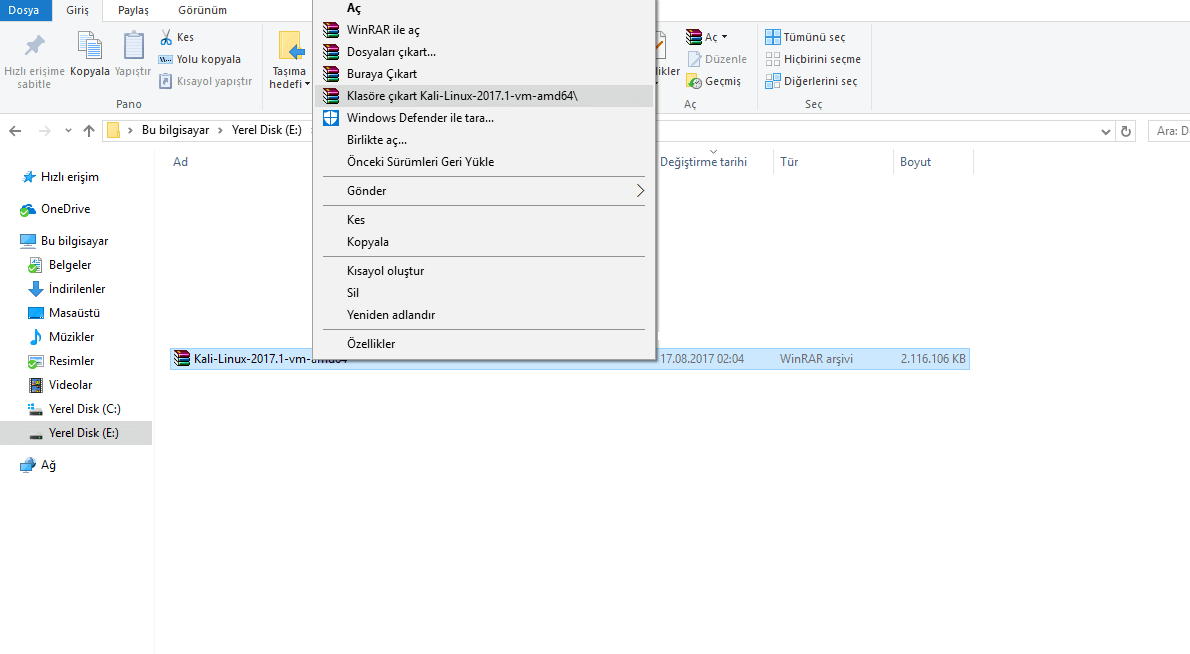Click the Taşıma hedefi folder icon
The image size is (1190, 654).
[291, 46]
